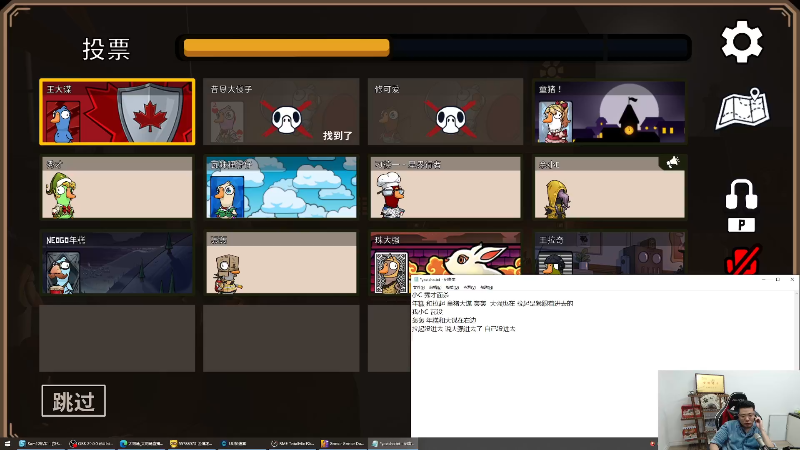Open the Notepad 格式 (Format) menu

[452, 287]
